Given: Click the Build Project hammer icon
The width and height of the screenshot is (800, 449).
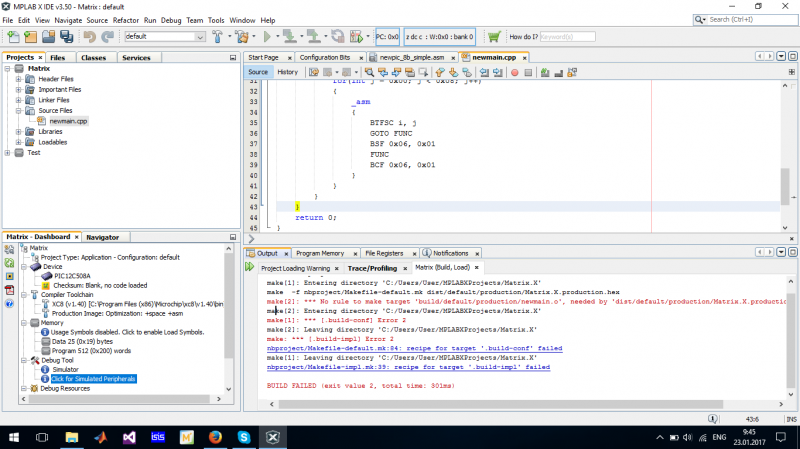Looking at the screenshot, I should [218, 37].
